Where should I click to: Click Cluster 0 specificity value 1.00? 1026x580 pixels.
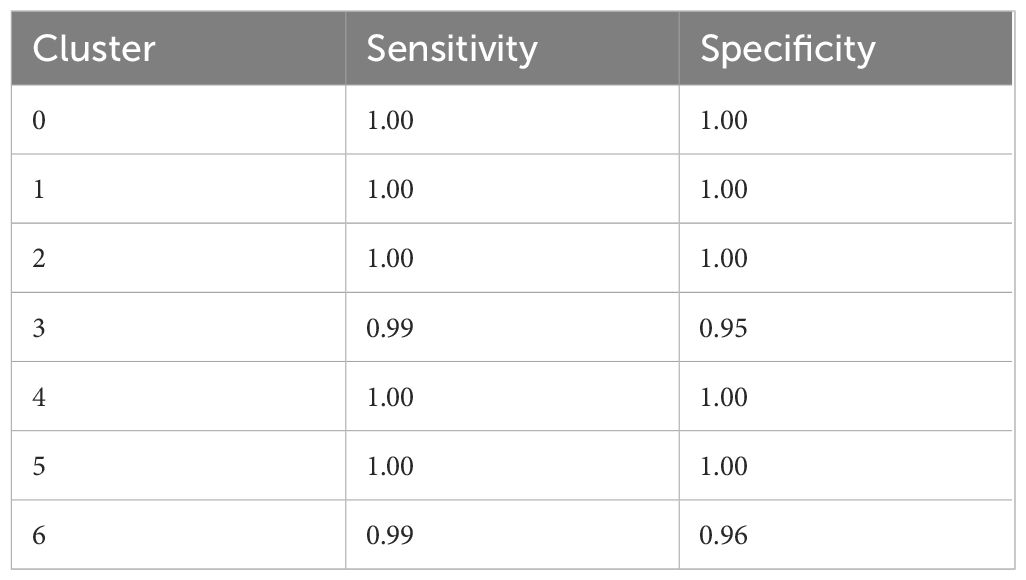tap(724, 120)
